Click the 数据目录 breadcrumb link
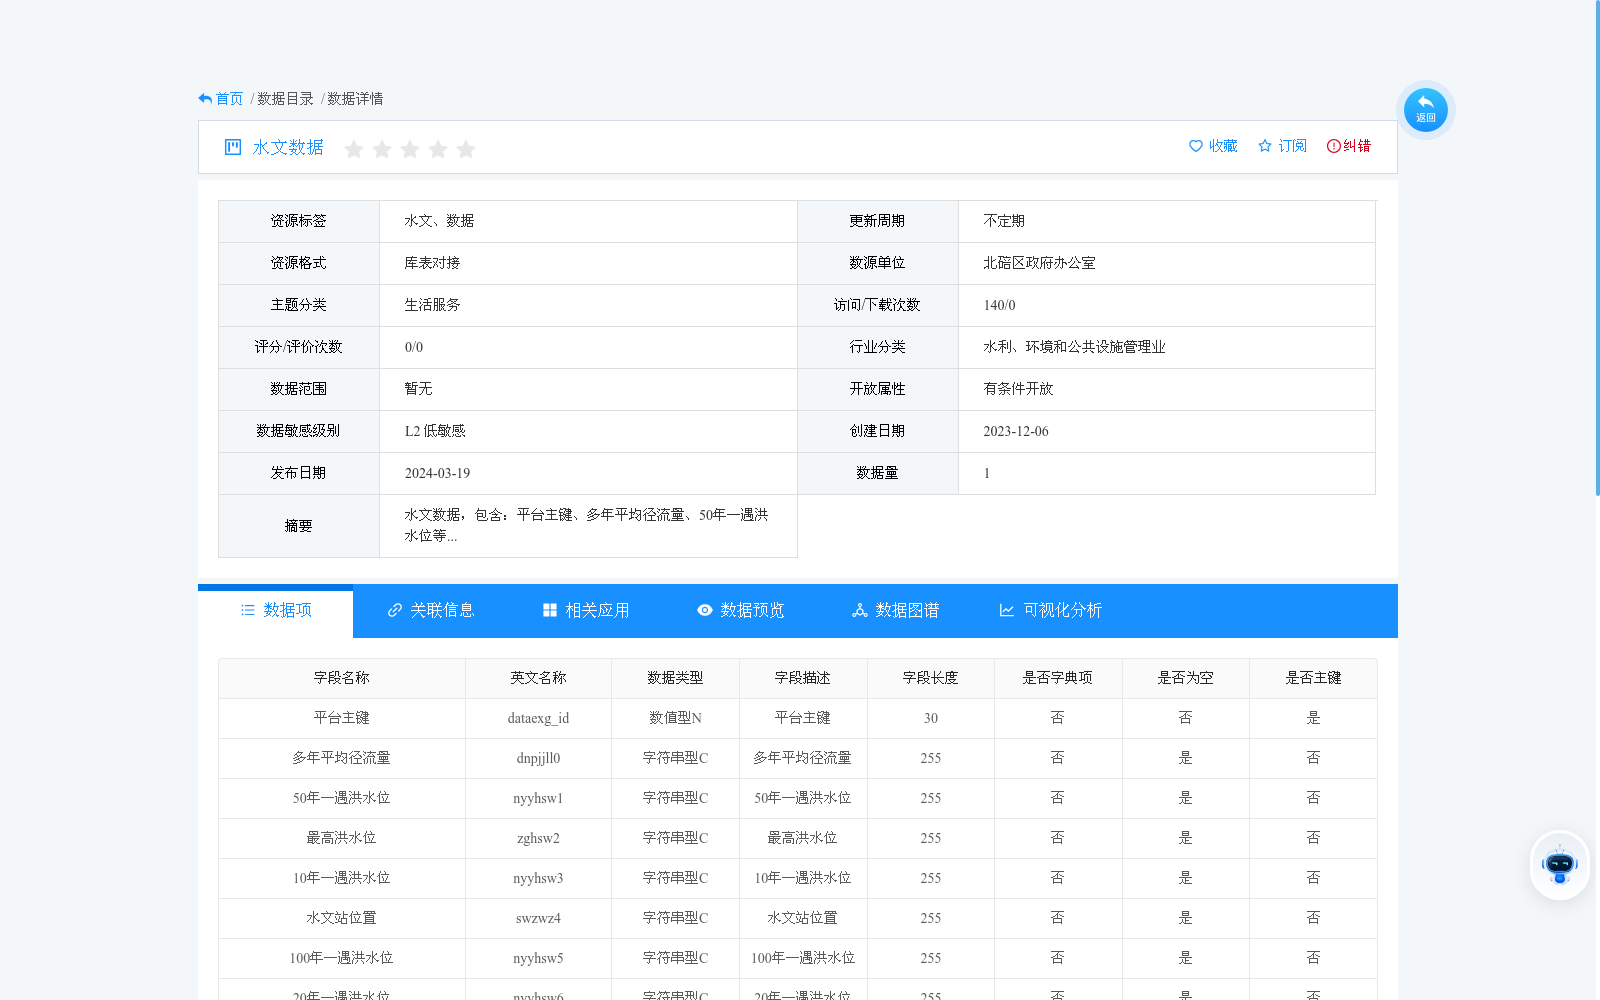 coord(285,98)
